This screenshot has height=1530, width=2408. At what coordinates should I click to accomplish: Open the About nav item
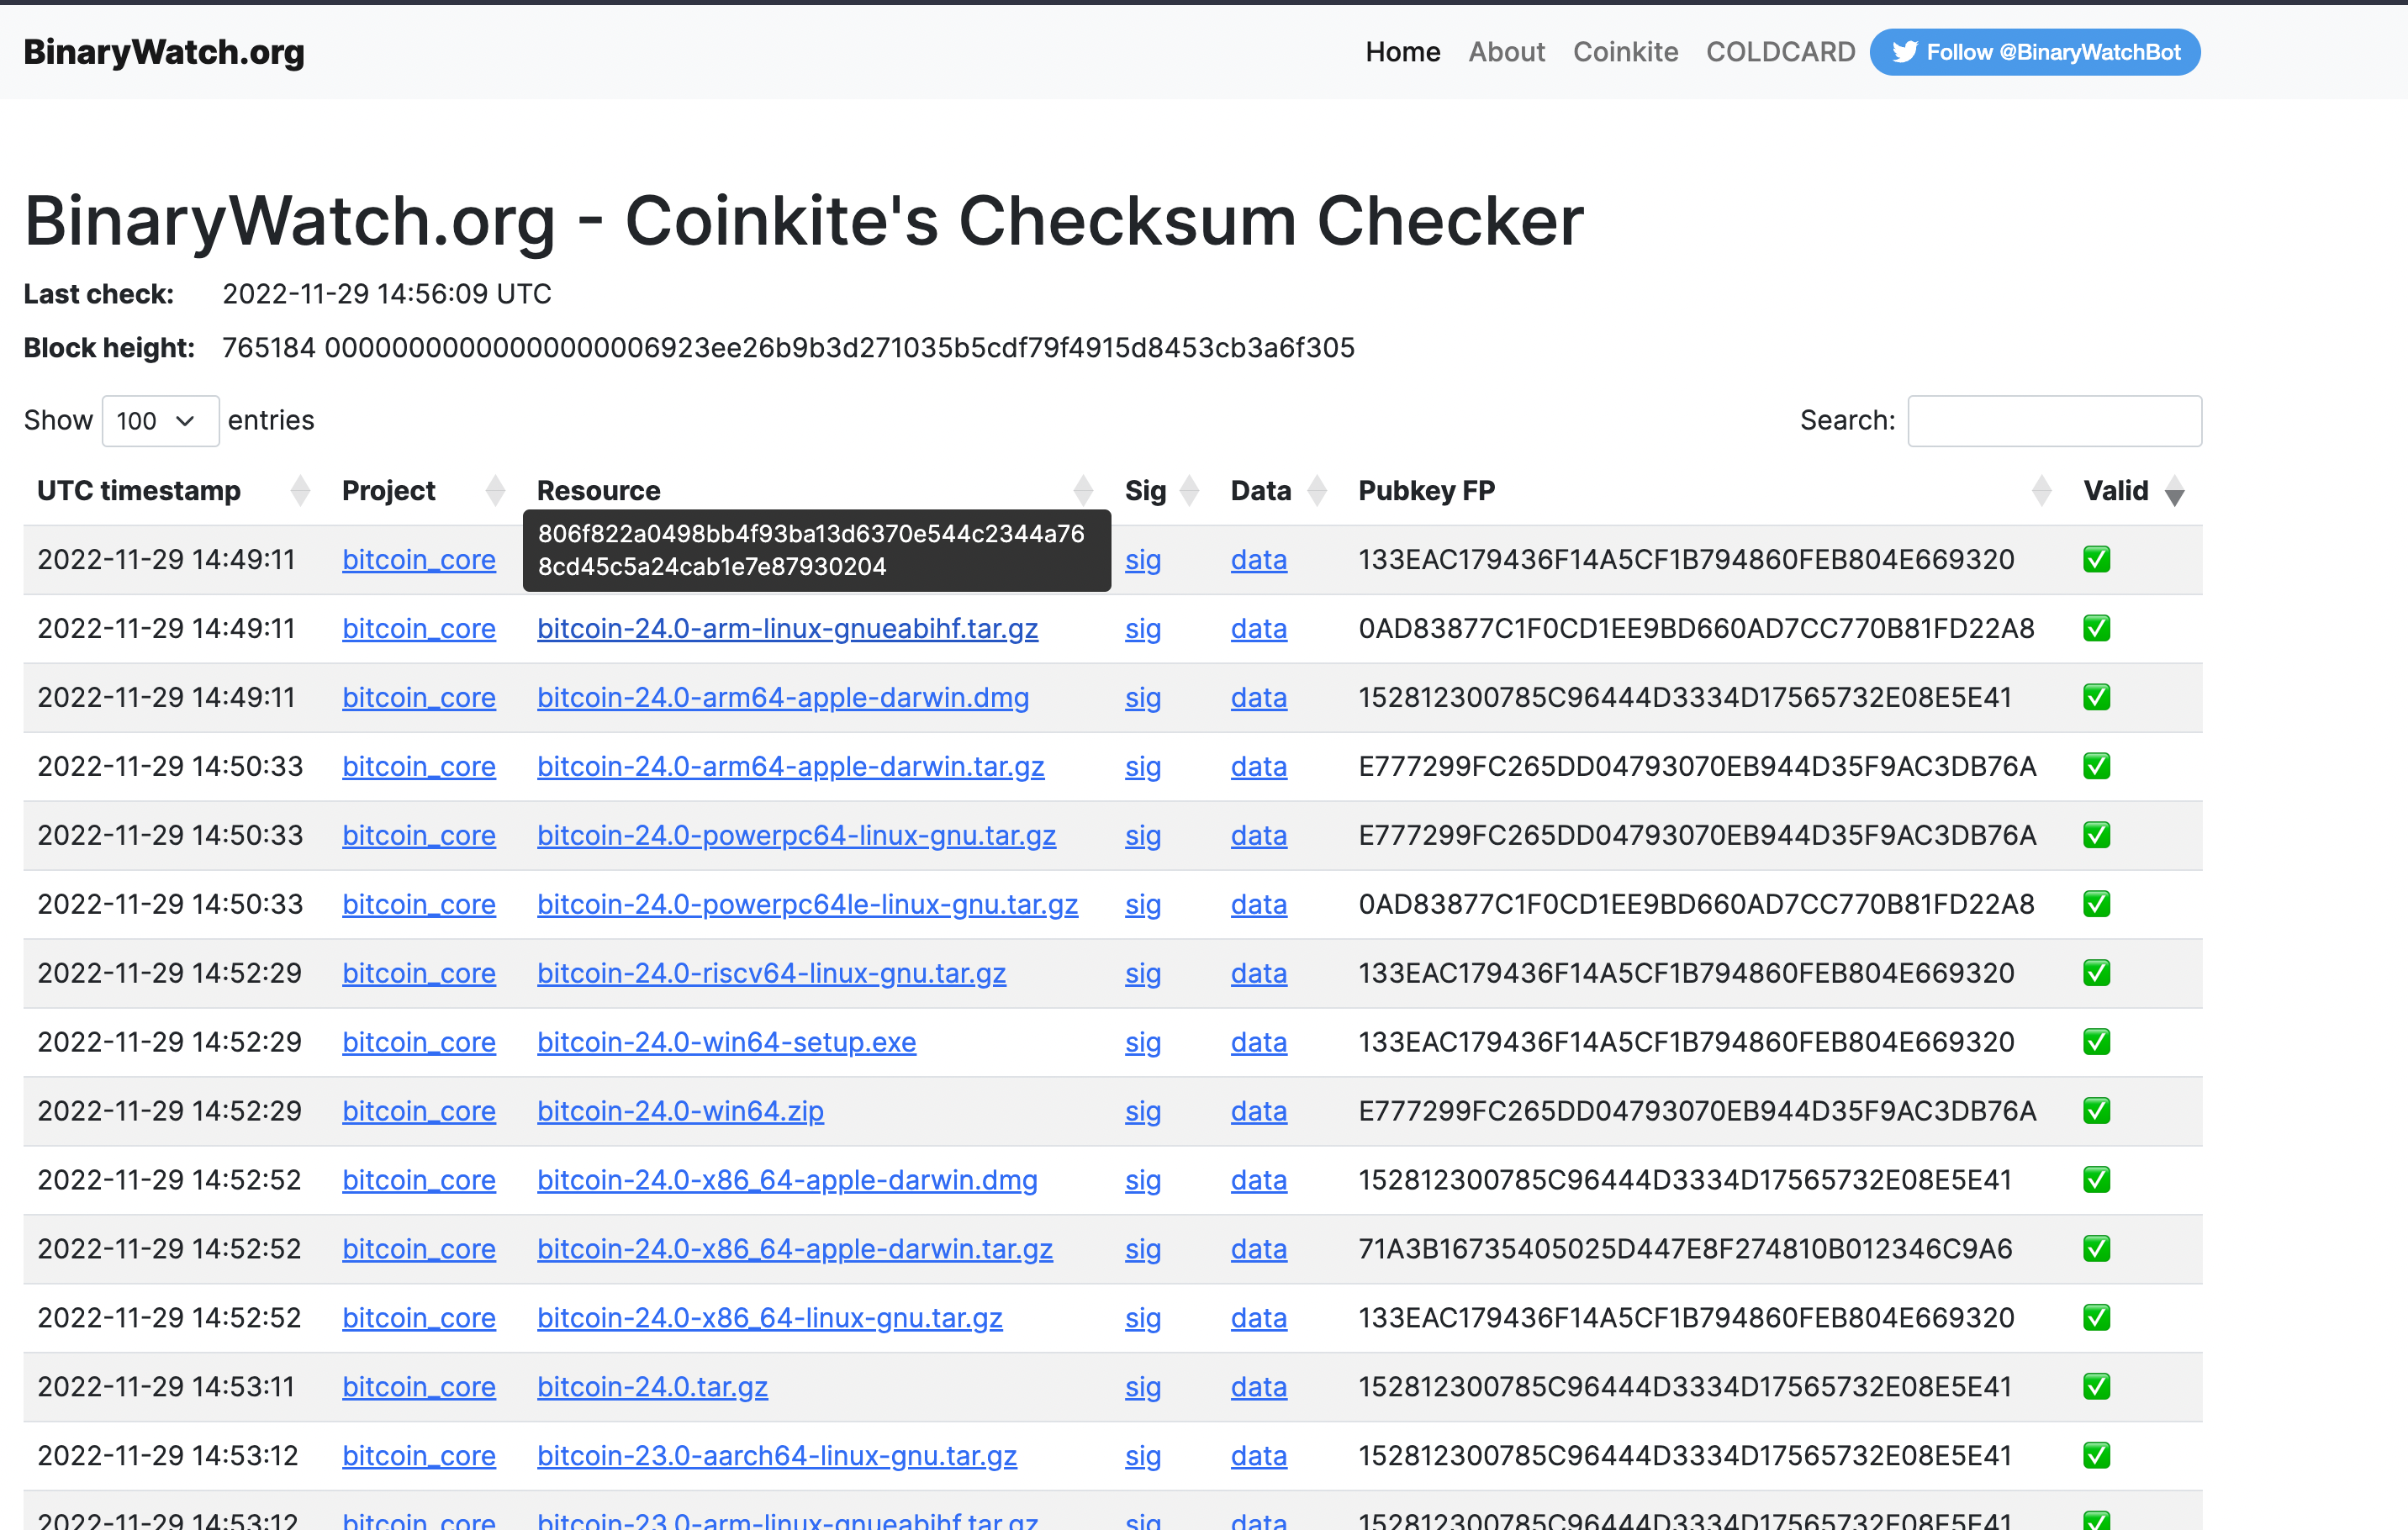pyautogui.click(x=1506, y=52)
